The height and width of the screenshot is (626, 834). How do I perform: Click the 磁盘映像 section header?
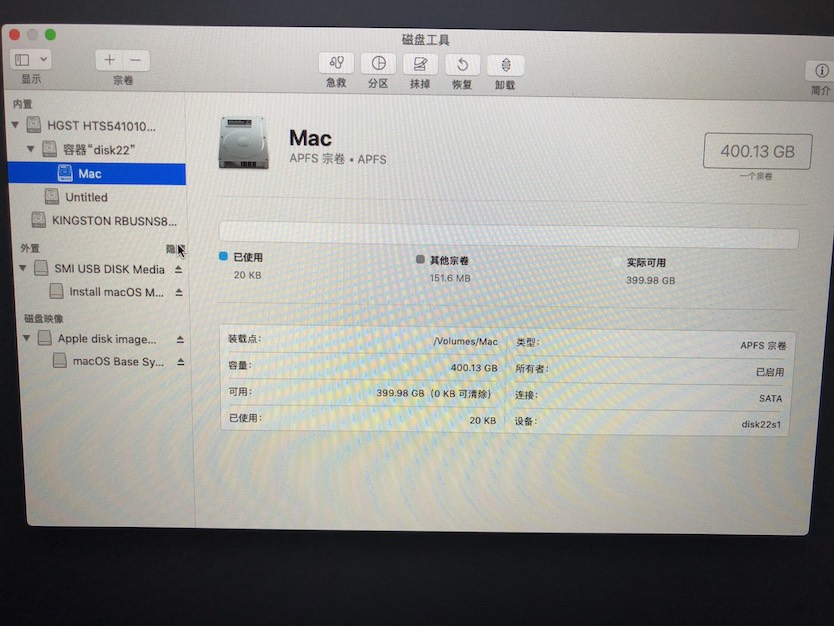click(x=44, y=319)
